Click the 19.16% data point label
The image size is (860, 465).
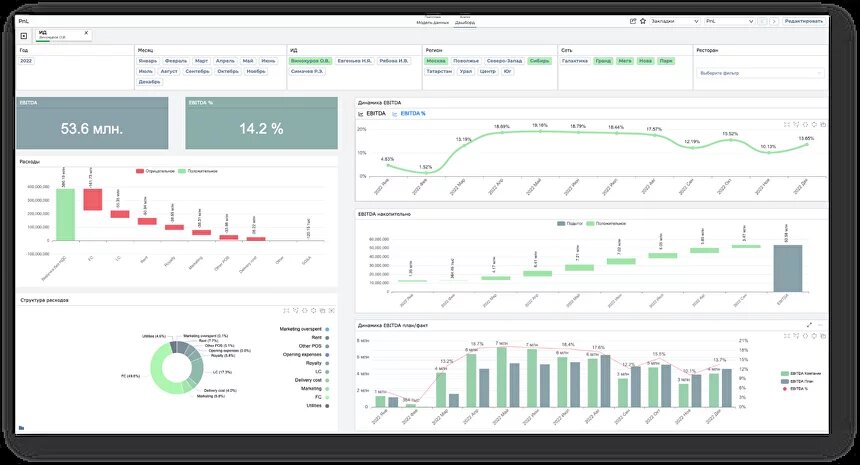(540, 126)
